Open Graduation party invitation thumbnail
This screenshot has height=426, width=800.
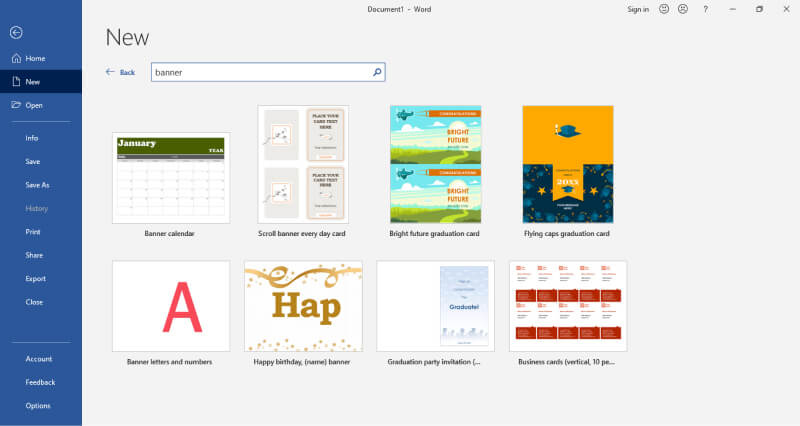coord(435,306)
